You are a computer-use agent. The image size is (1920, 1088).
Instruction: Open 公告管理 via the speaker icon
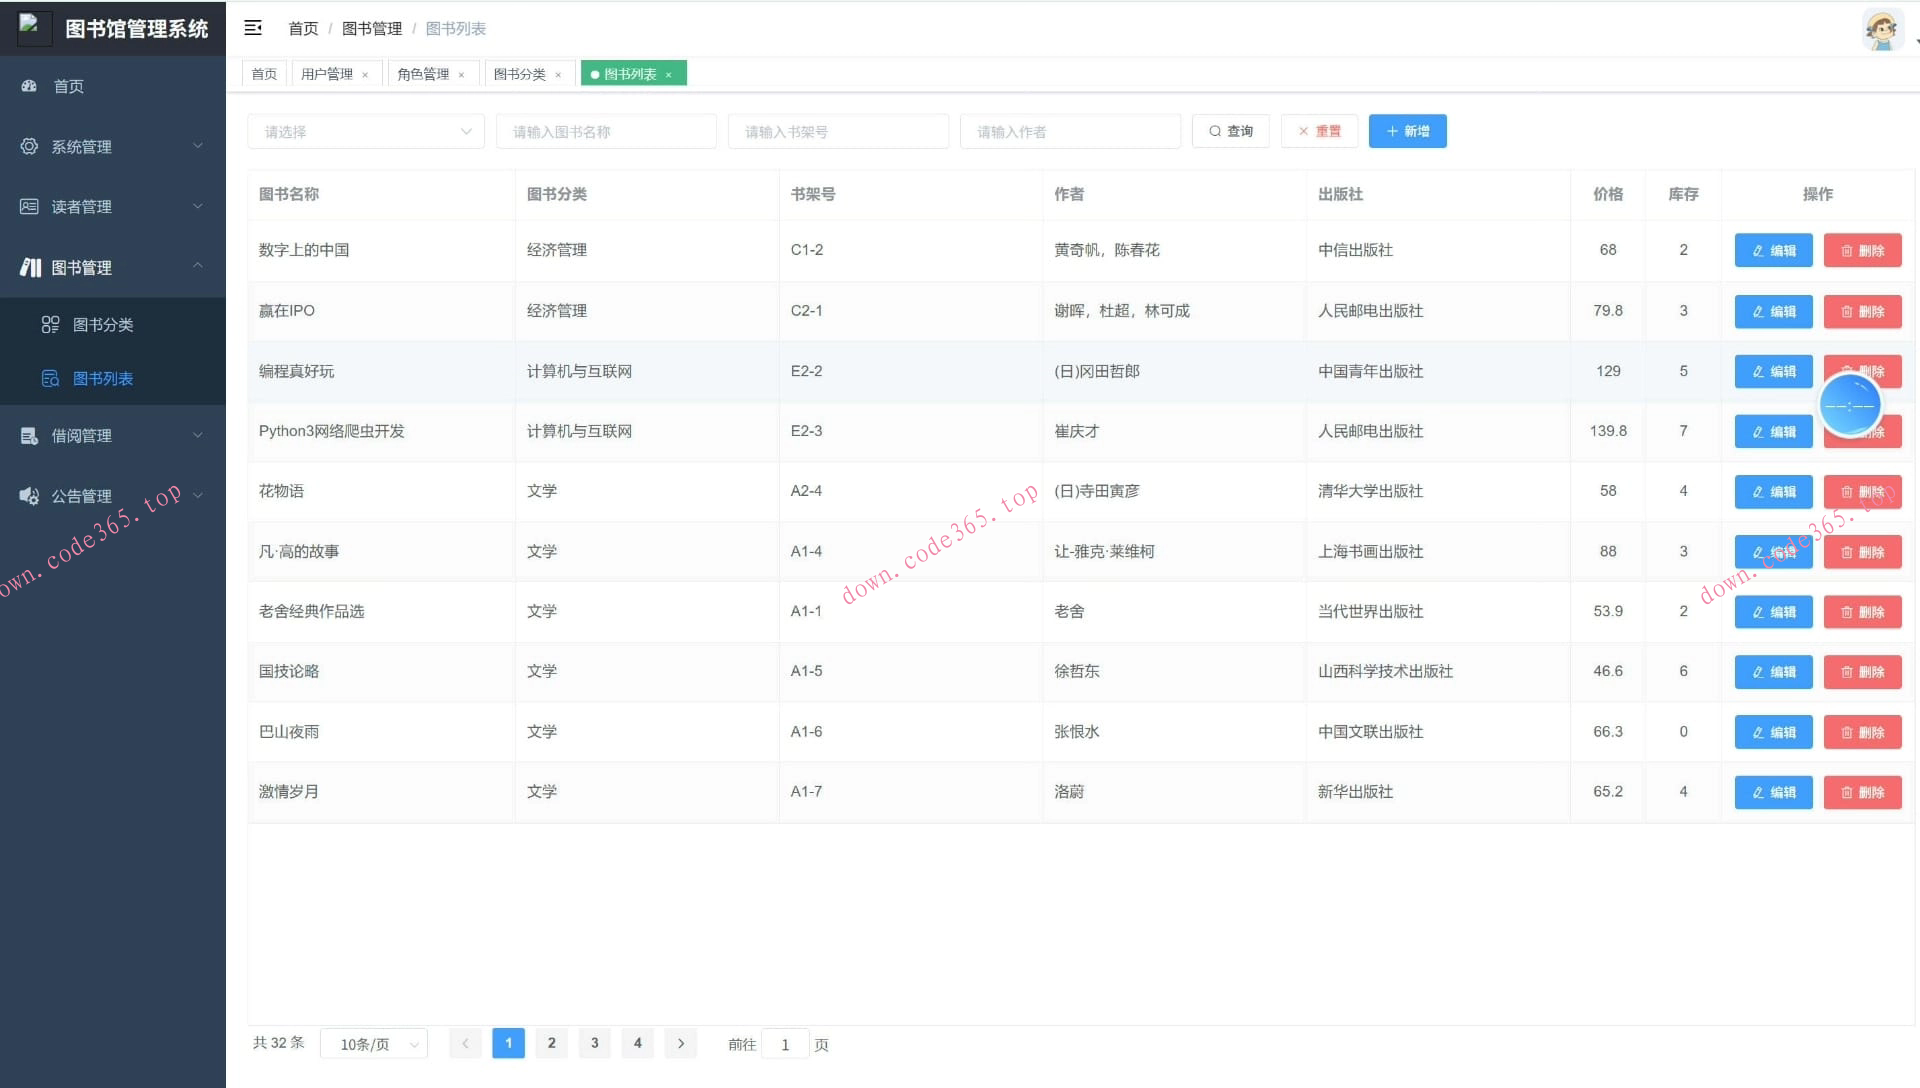(x=29, y=494)
